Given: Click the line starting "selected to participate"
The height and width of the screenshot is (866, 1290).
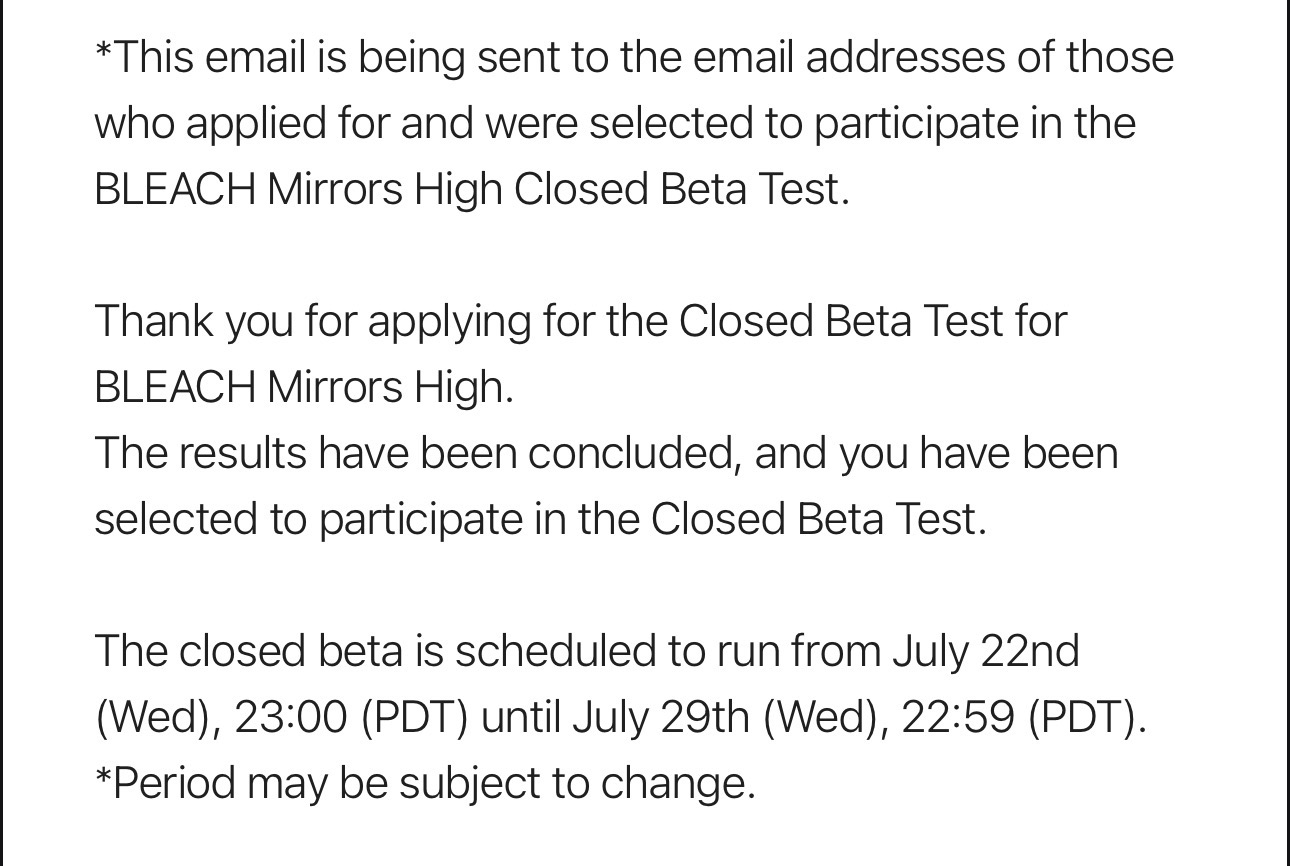Looking at the screenshot, I should click(x=540, y=520).
